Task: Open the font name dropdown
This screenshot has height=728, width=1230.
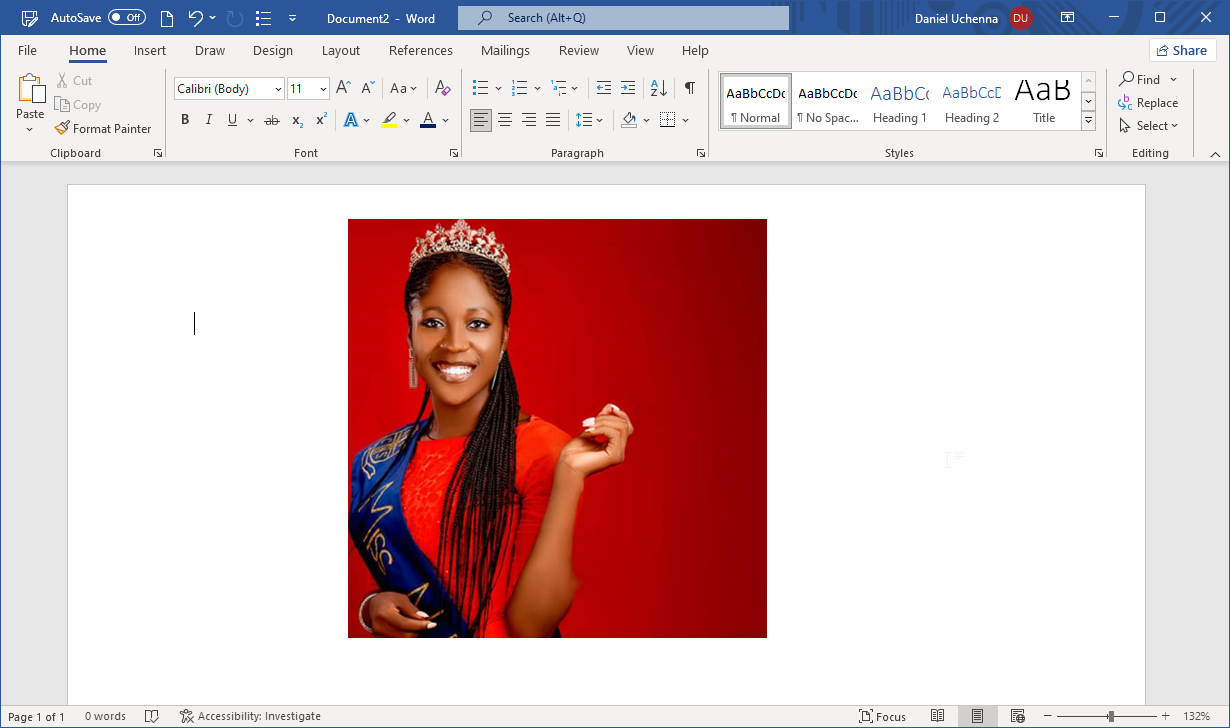Action: (278, 89)
